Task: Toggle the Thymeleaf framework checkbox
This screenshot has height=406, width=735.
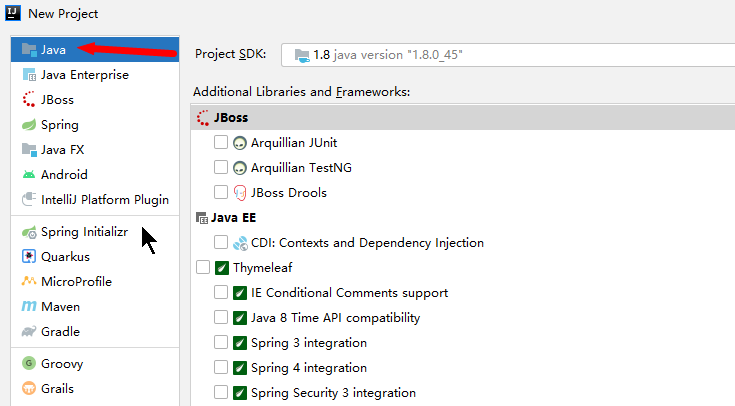Action: 204,268
